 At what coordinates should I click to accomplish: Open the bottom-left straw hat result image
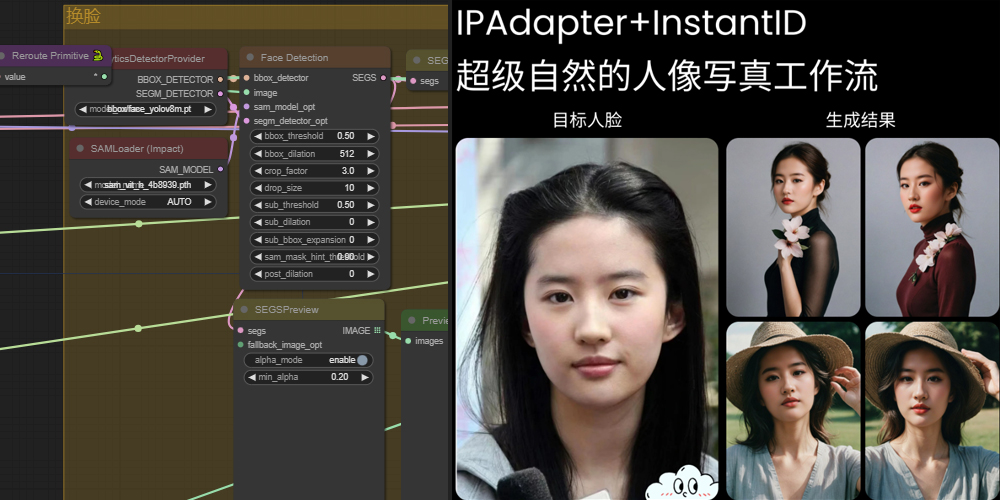point(793,411)
